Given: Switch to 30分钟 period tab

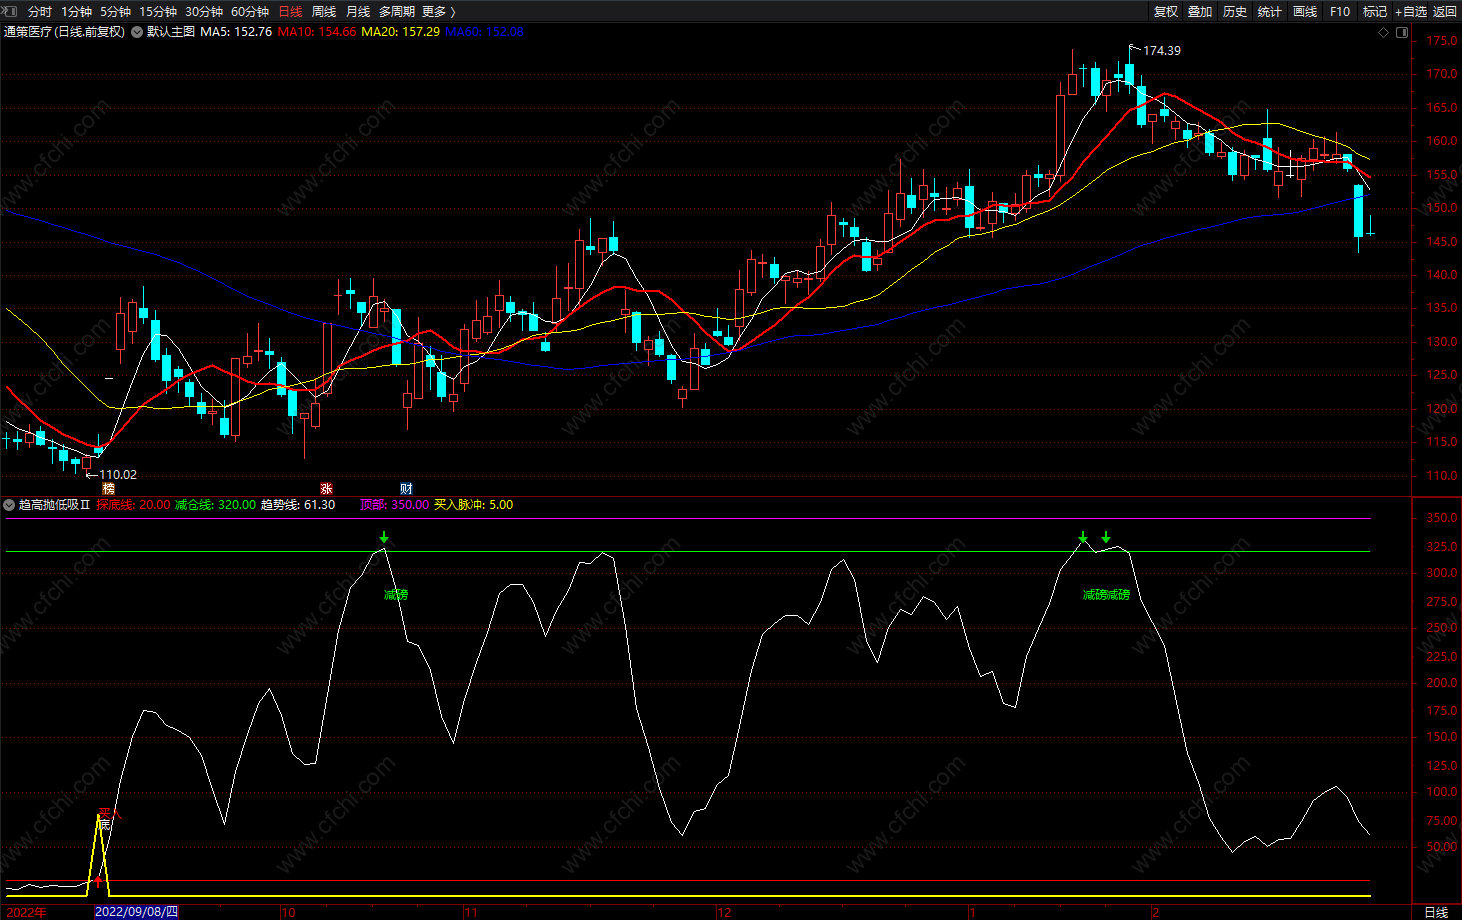Looking at the screenshot, I should 204,12.
